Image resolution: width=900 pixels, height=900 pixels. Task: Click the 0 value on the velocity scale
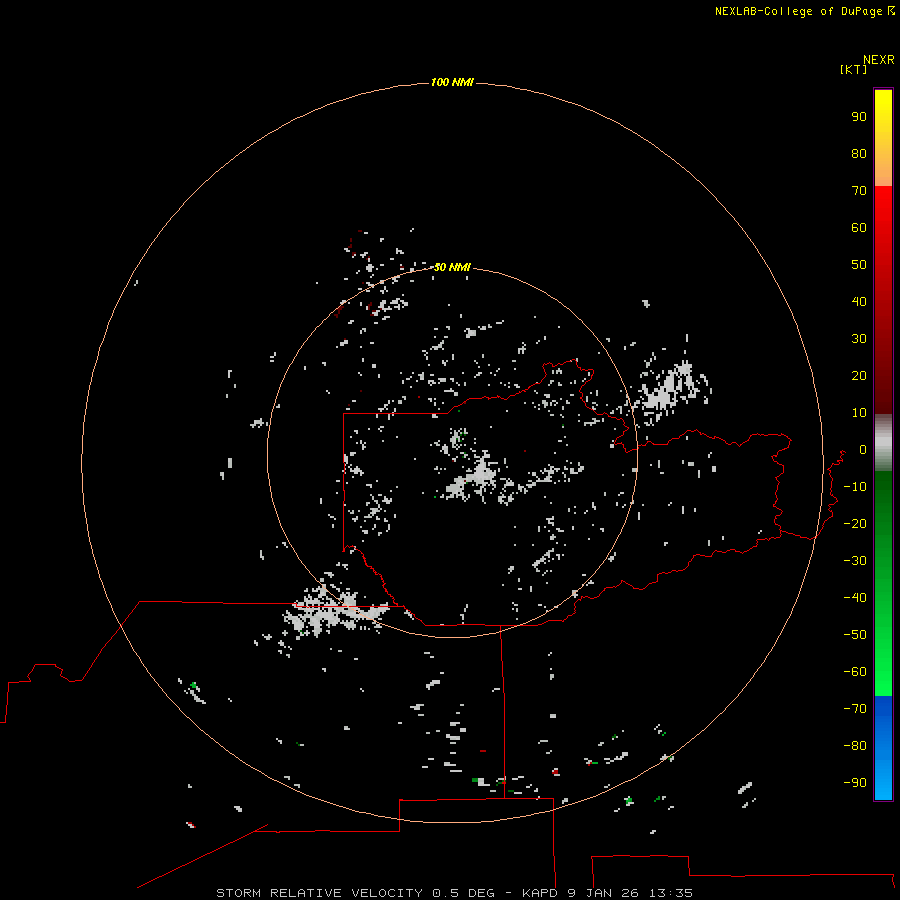(x=863, y=449)
